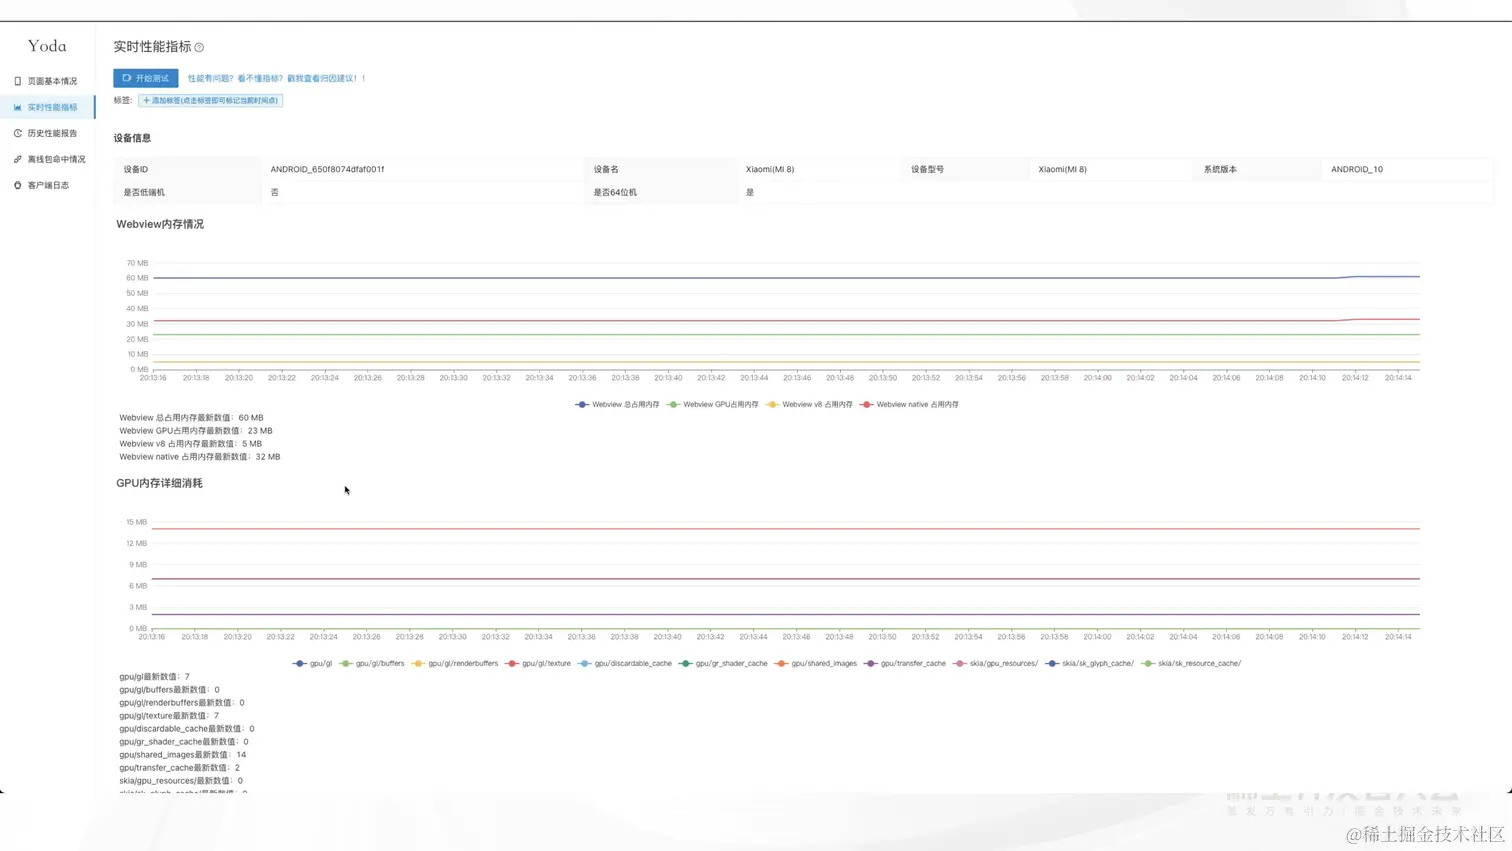This screenshot has width=1512, height=851.
Task: Click the icon beside 客户端日志
Action: [18, 185]
